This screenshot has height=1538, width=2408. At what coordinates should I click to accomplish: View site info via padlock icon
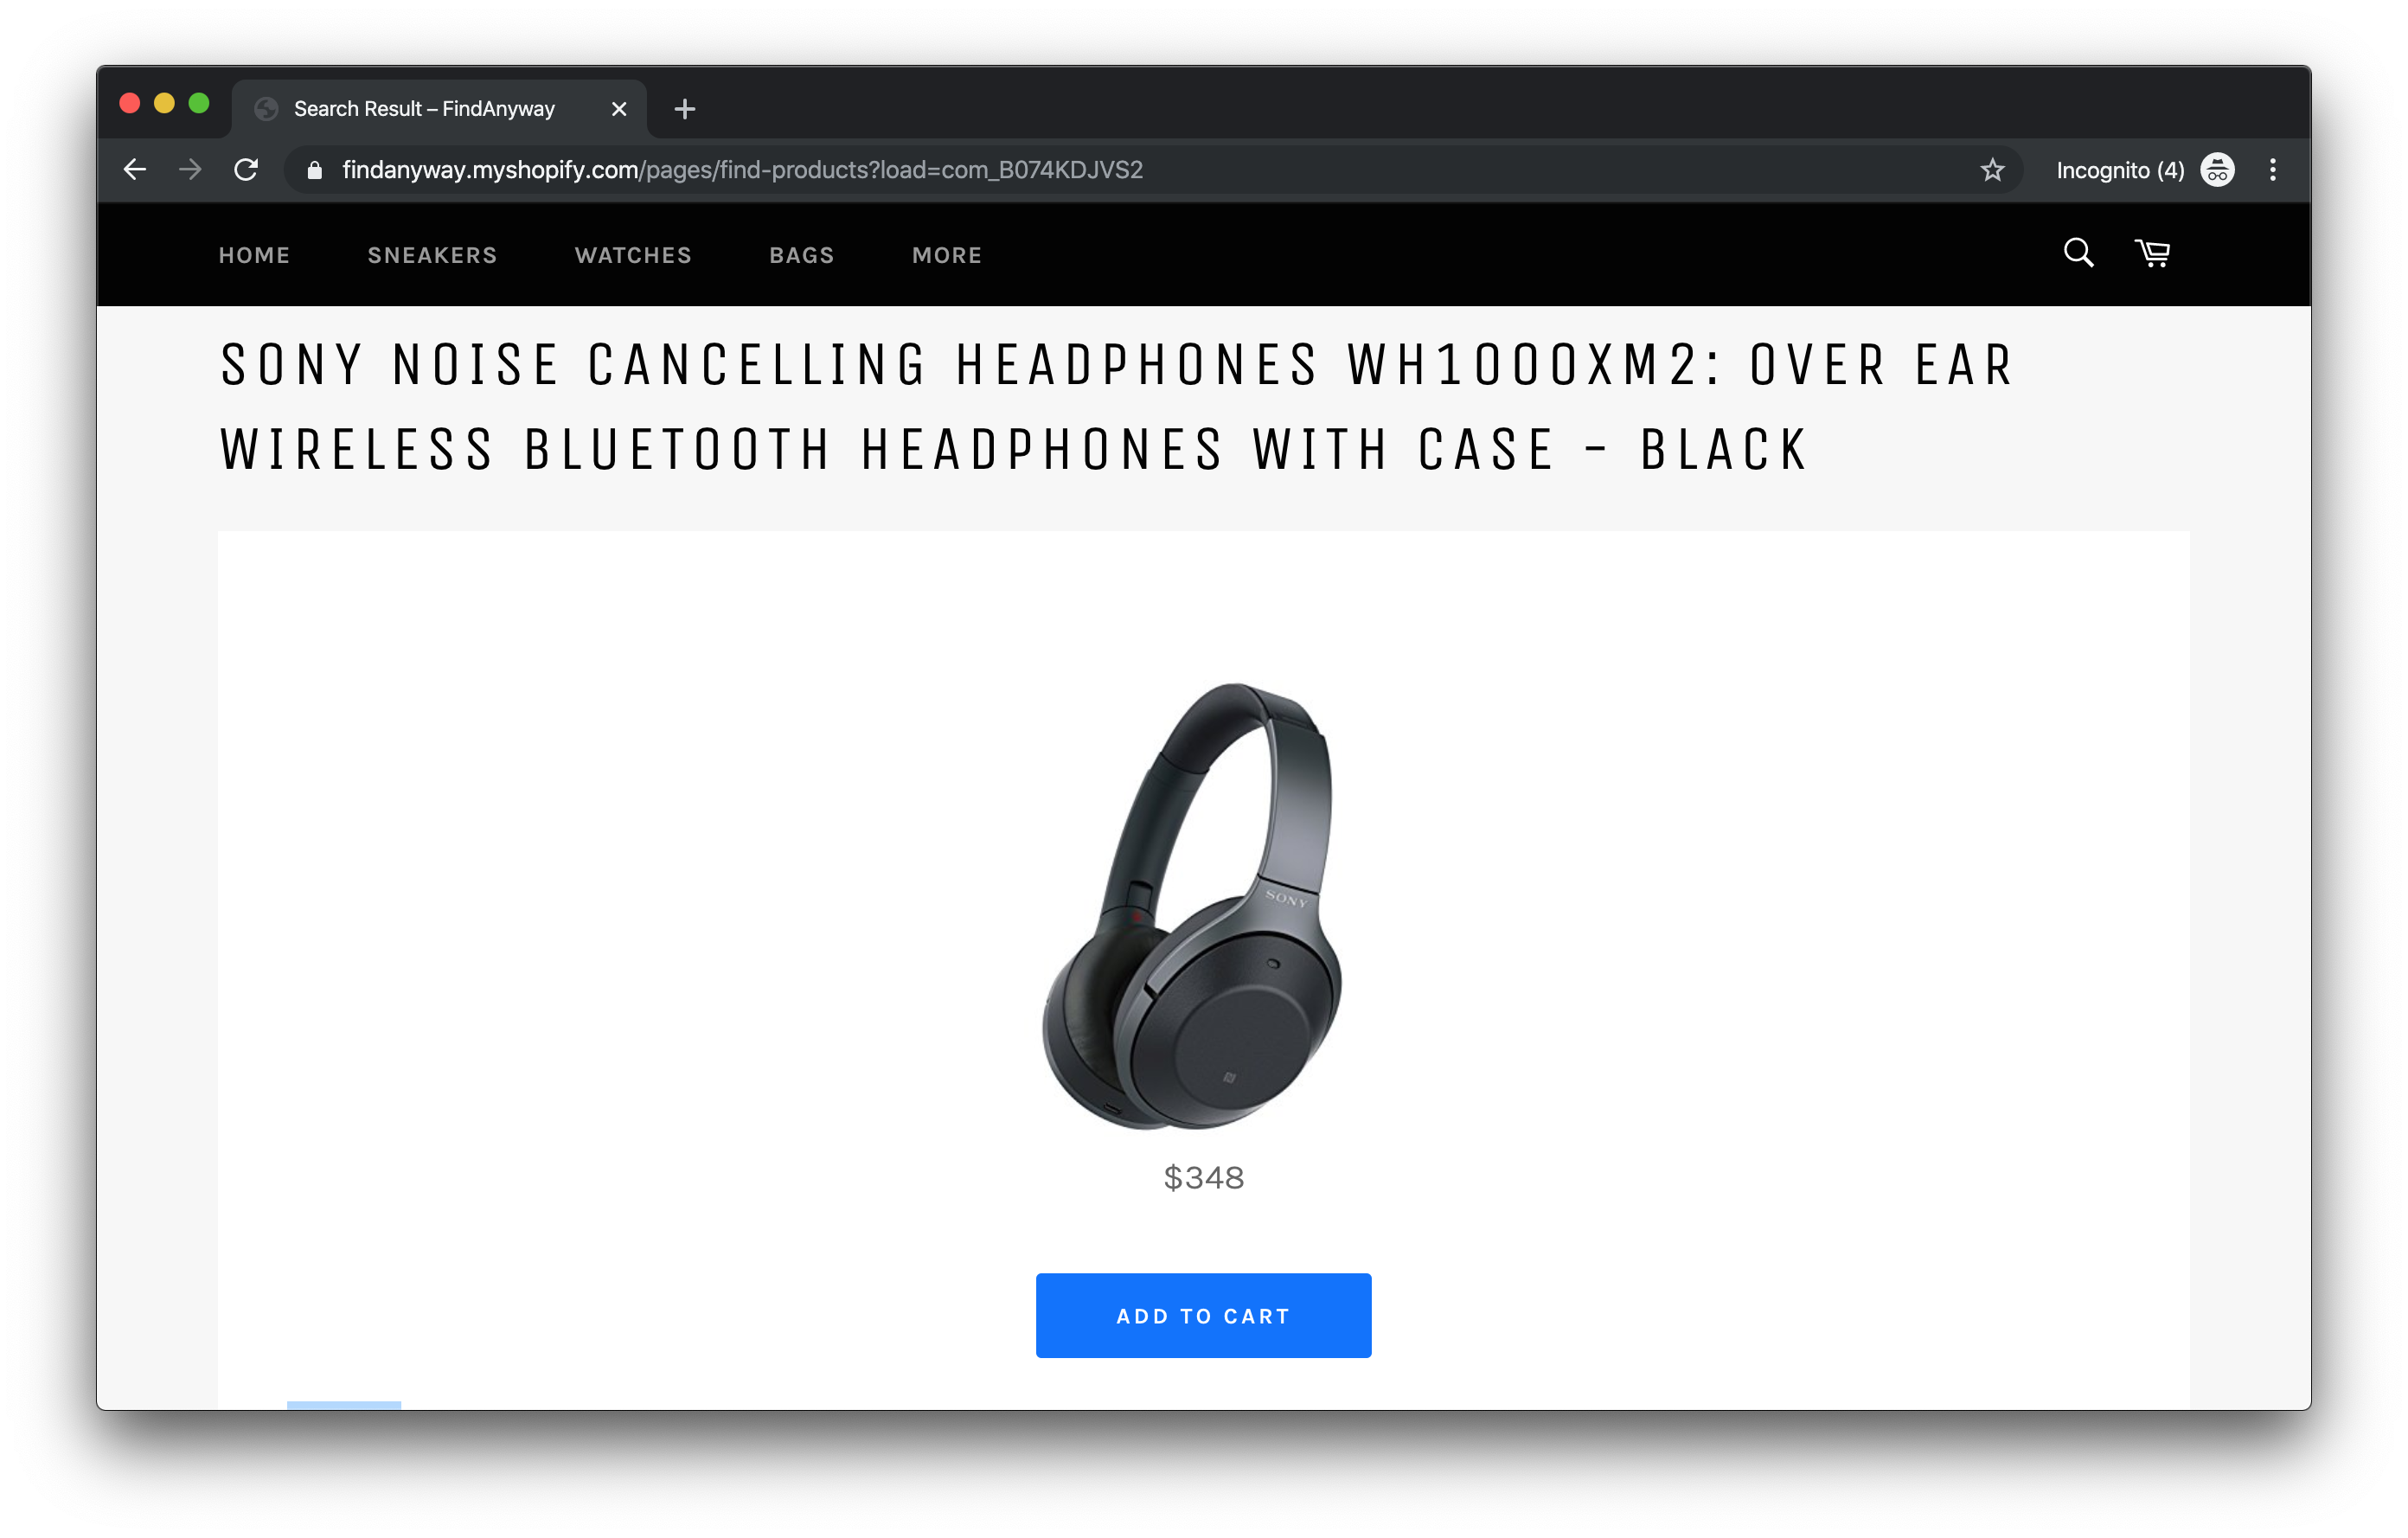314,169
